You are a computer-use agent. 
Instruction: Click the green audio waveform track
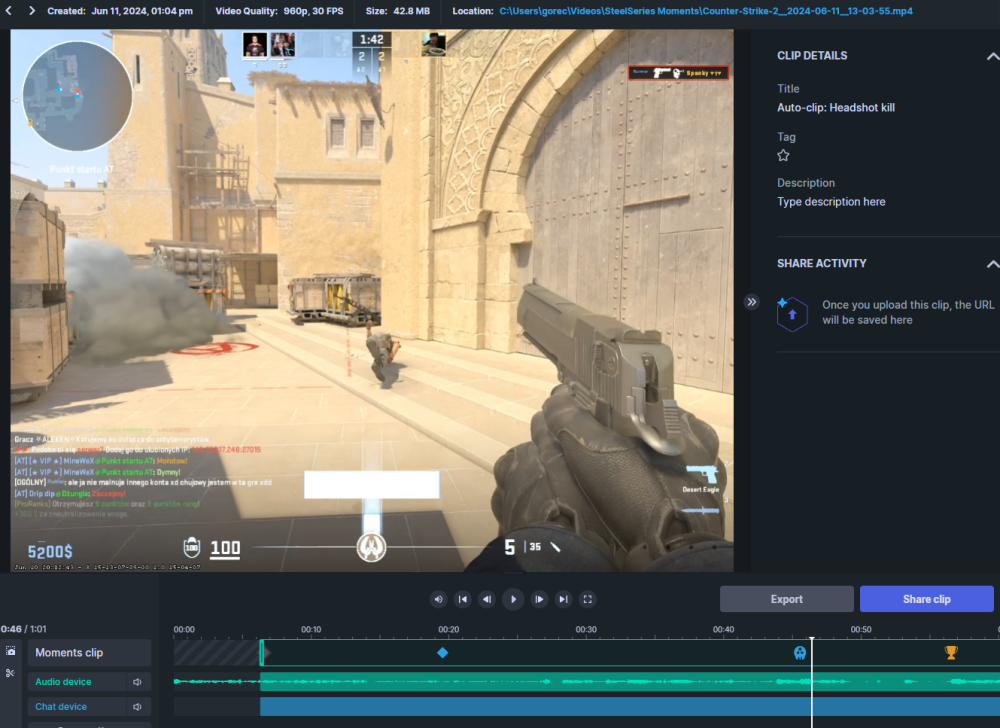click(630, 682)
